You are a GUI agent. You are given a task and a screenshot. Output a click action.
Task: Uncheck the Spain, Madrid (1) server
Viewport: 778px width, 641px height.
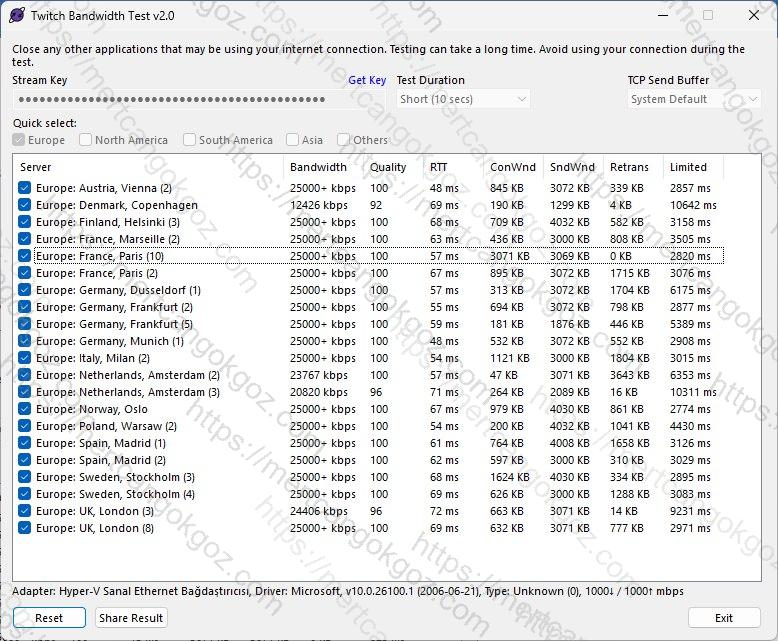(24, 443)
